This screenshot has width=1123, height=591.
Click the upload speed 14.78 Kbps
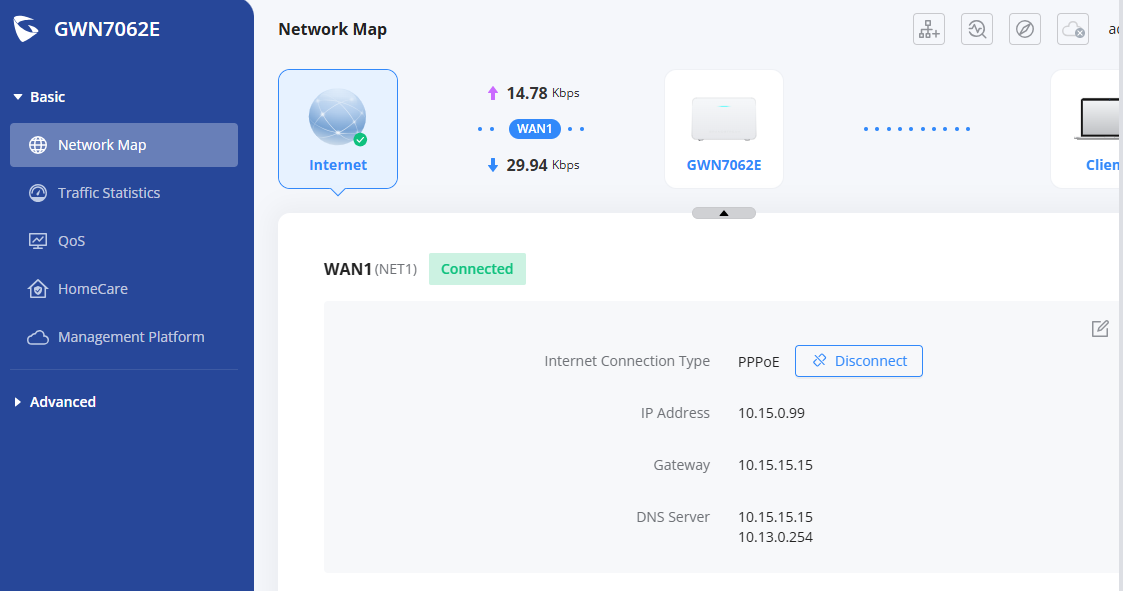click(x=543, y=93)
